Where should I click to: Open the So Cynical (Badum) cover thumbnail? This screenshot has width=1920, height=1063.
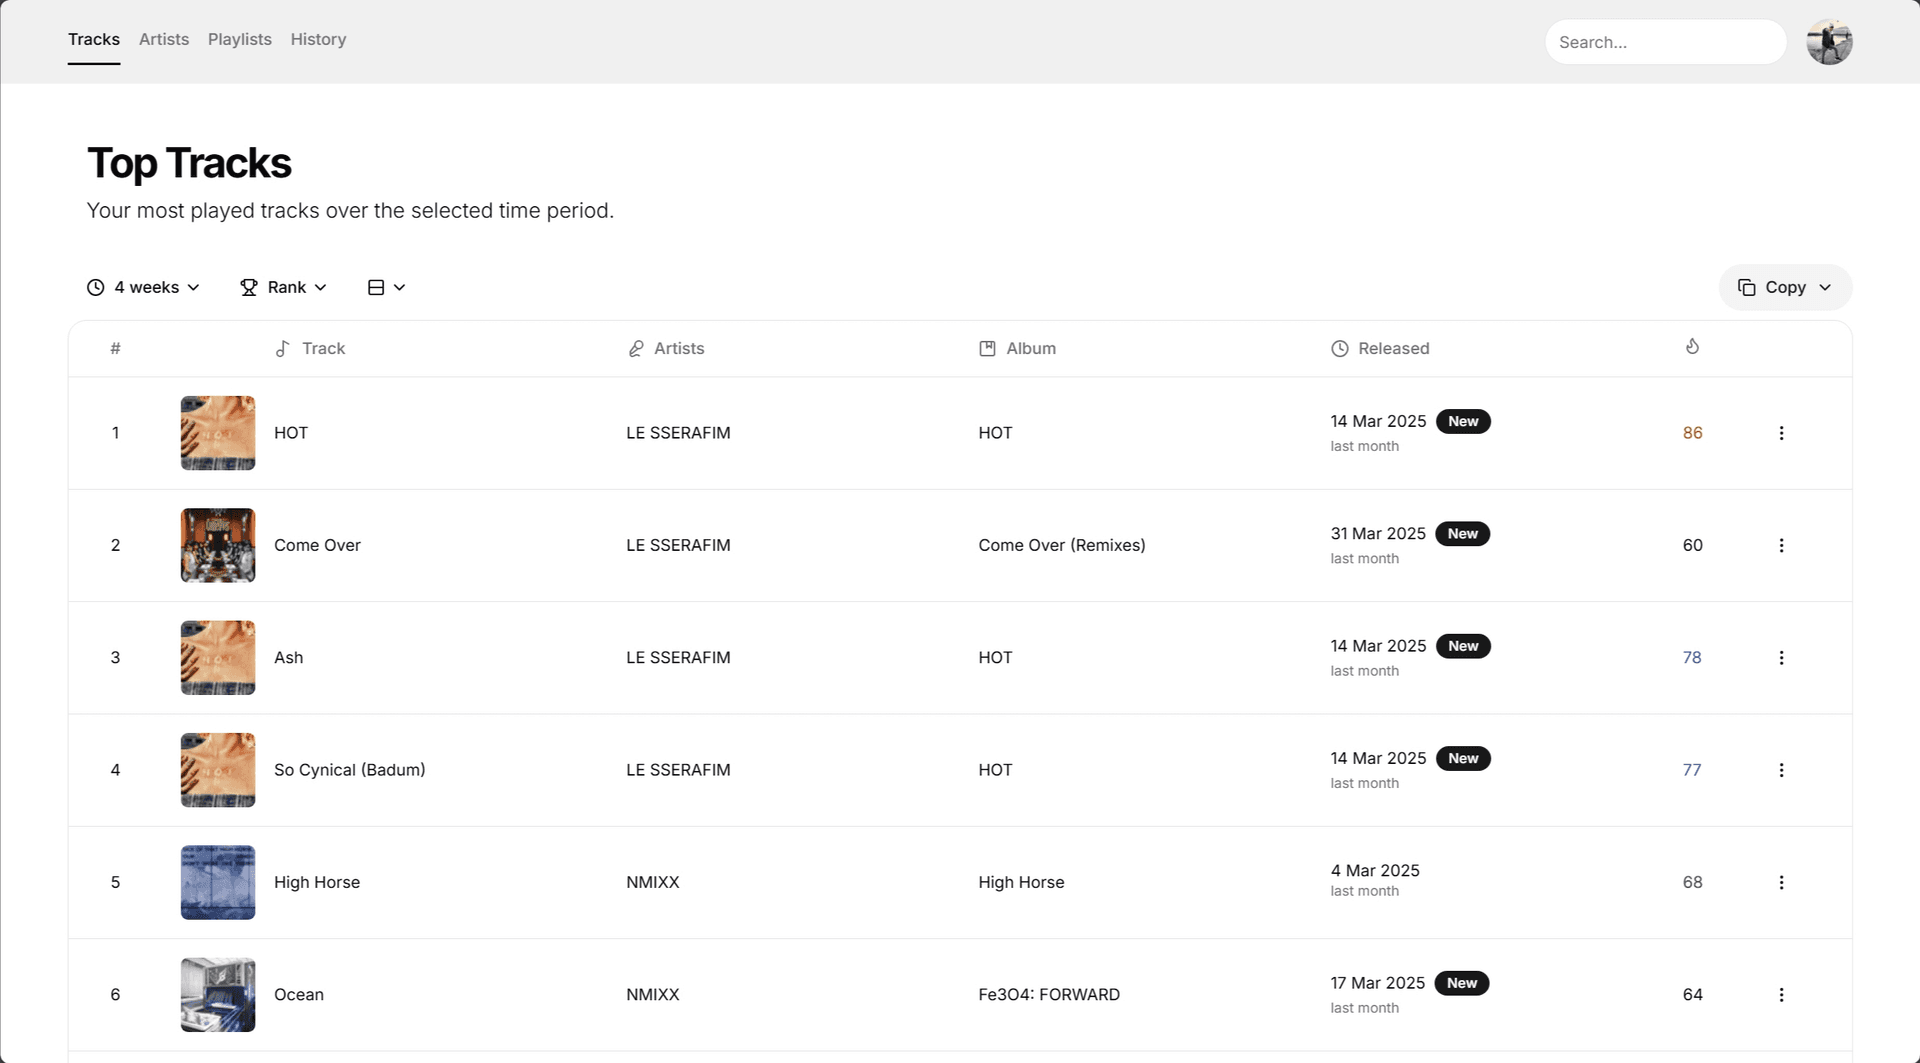[x=218, y=770]
